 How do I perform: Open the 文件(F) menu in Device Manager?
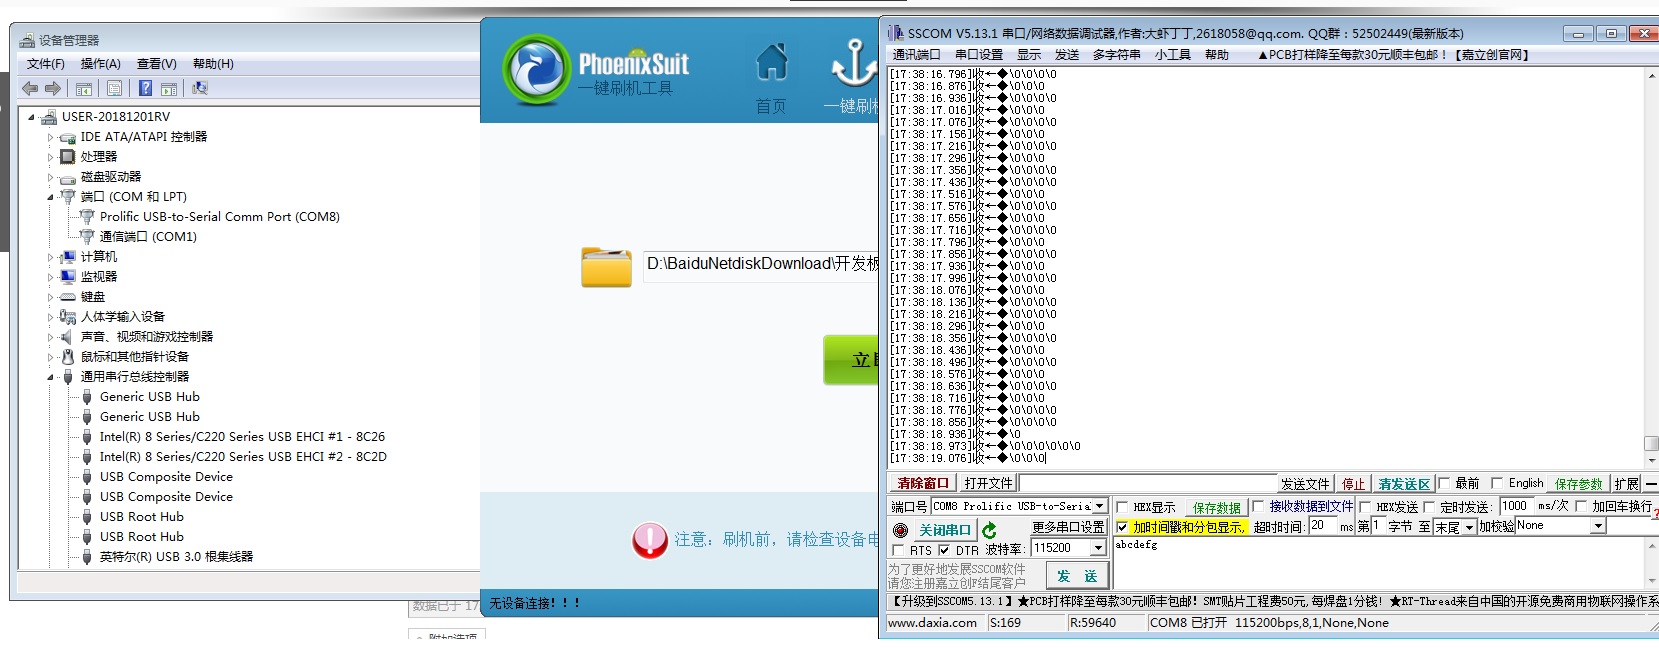click(45, 64)
